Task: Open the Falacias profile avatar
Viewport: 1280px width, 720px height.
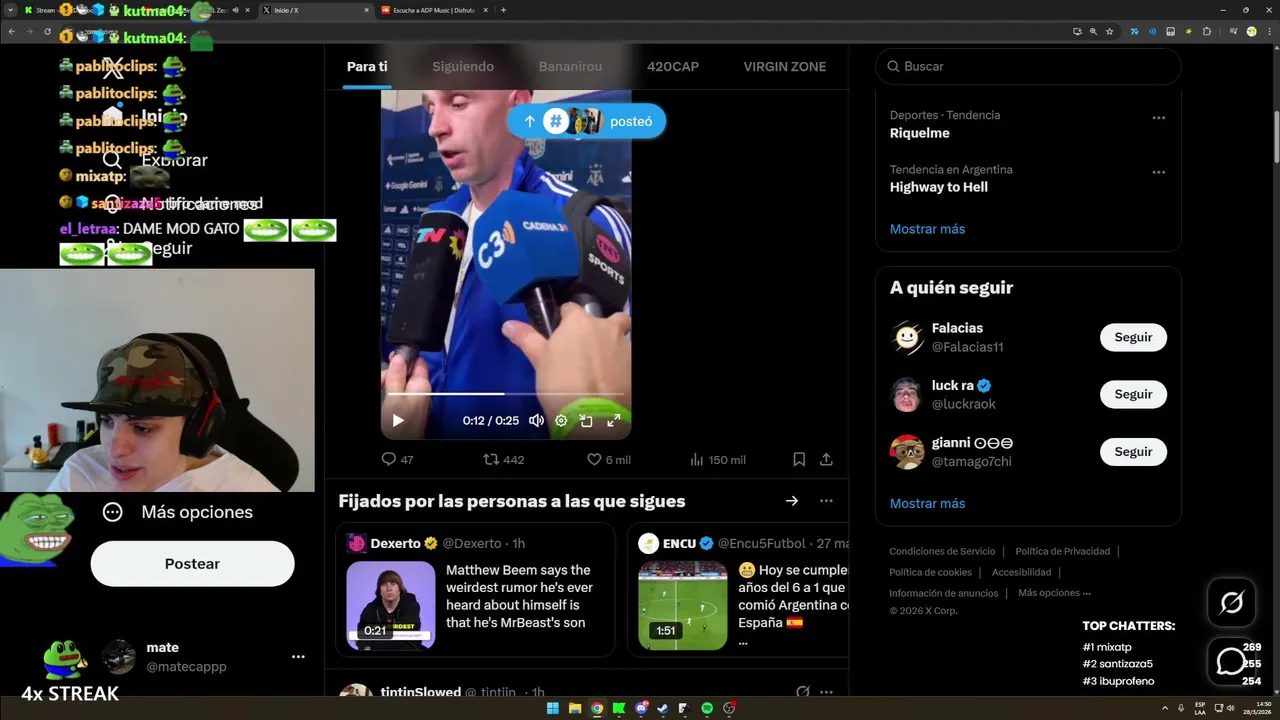Action: tap(907, 337)
